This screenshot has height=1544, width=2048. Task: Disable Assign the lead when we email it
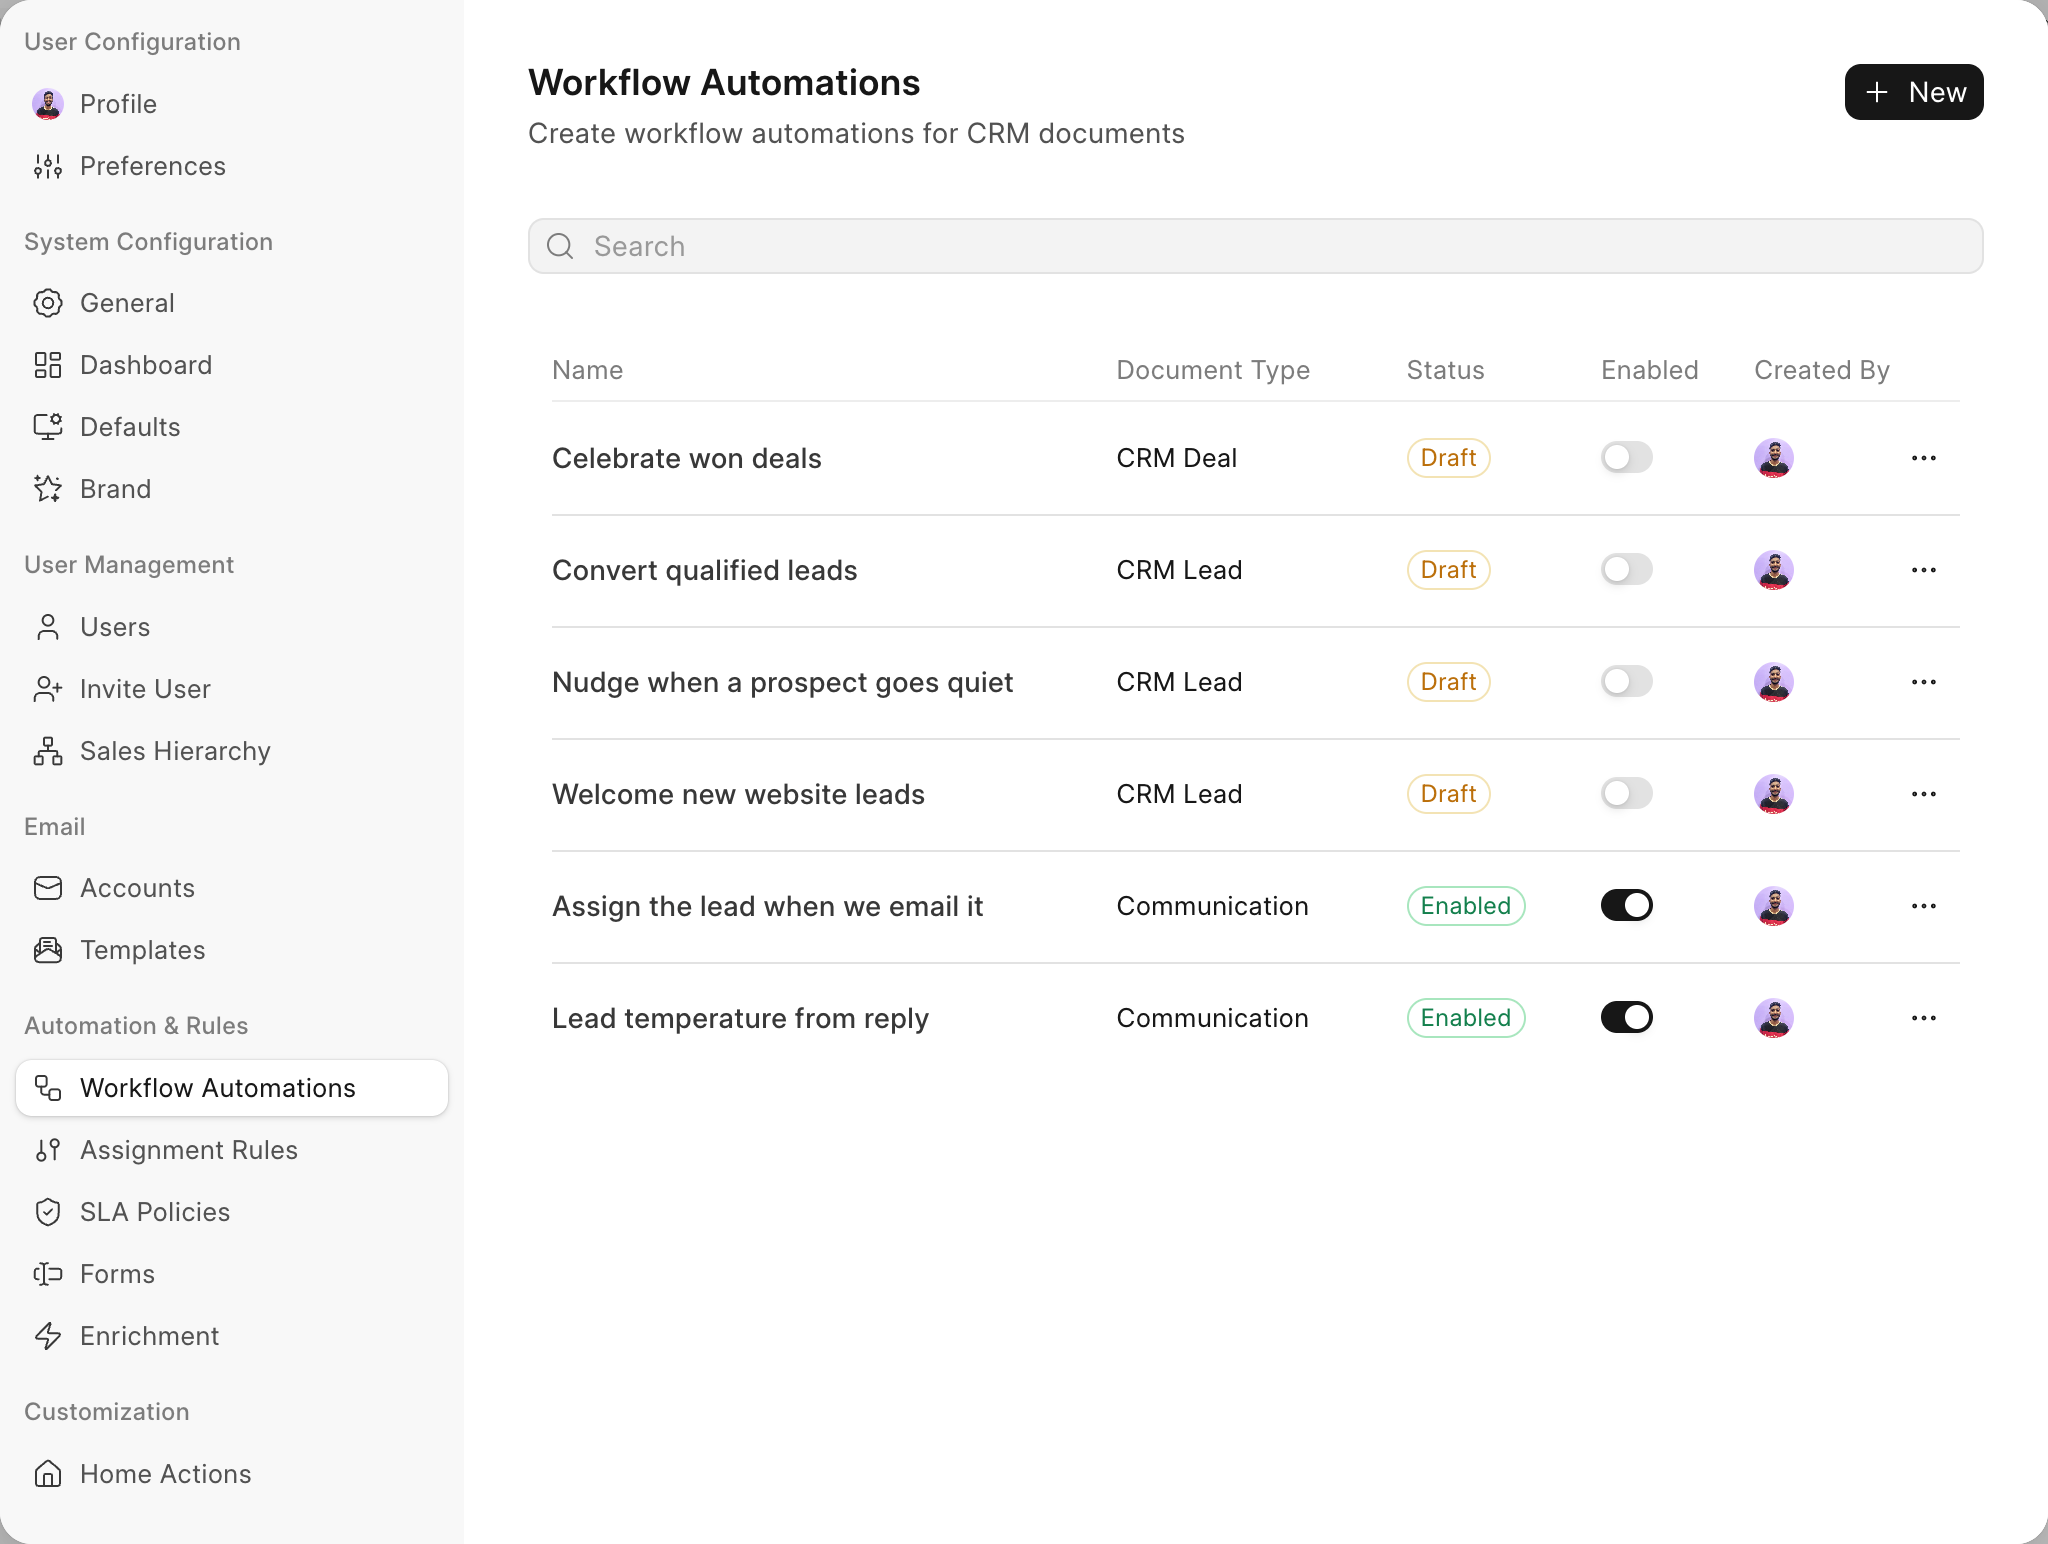click(x=1627, y=906)
